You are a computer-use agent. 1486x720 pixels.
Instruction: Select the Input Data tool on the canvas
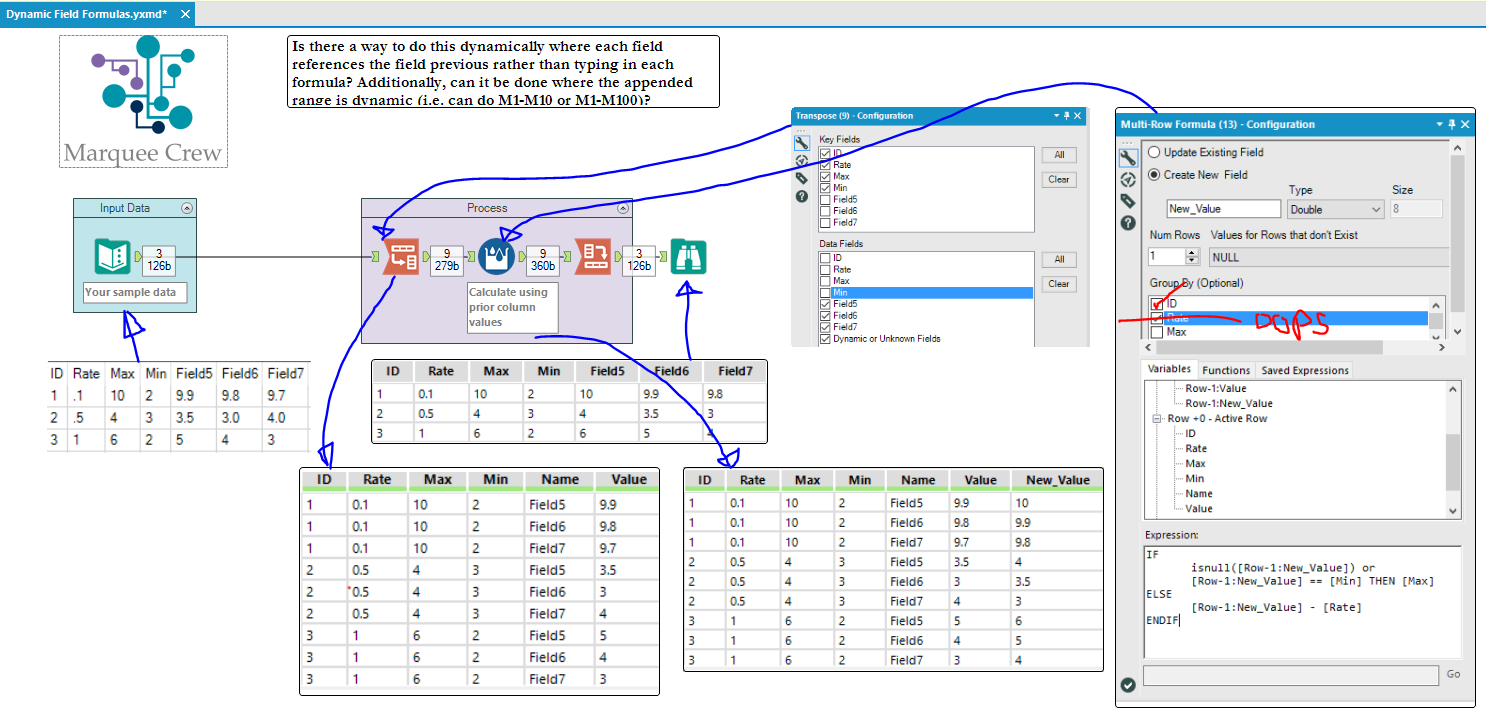pyautogui.click(x=110, y=257)
